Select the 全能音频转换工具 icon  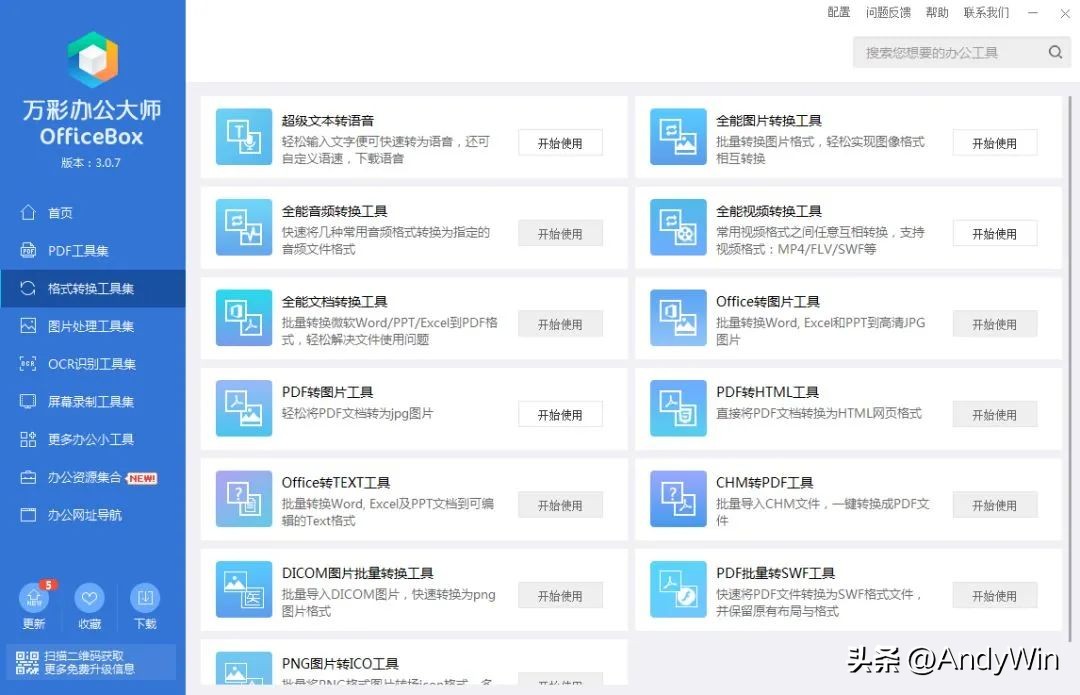243,227
